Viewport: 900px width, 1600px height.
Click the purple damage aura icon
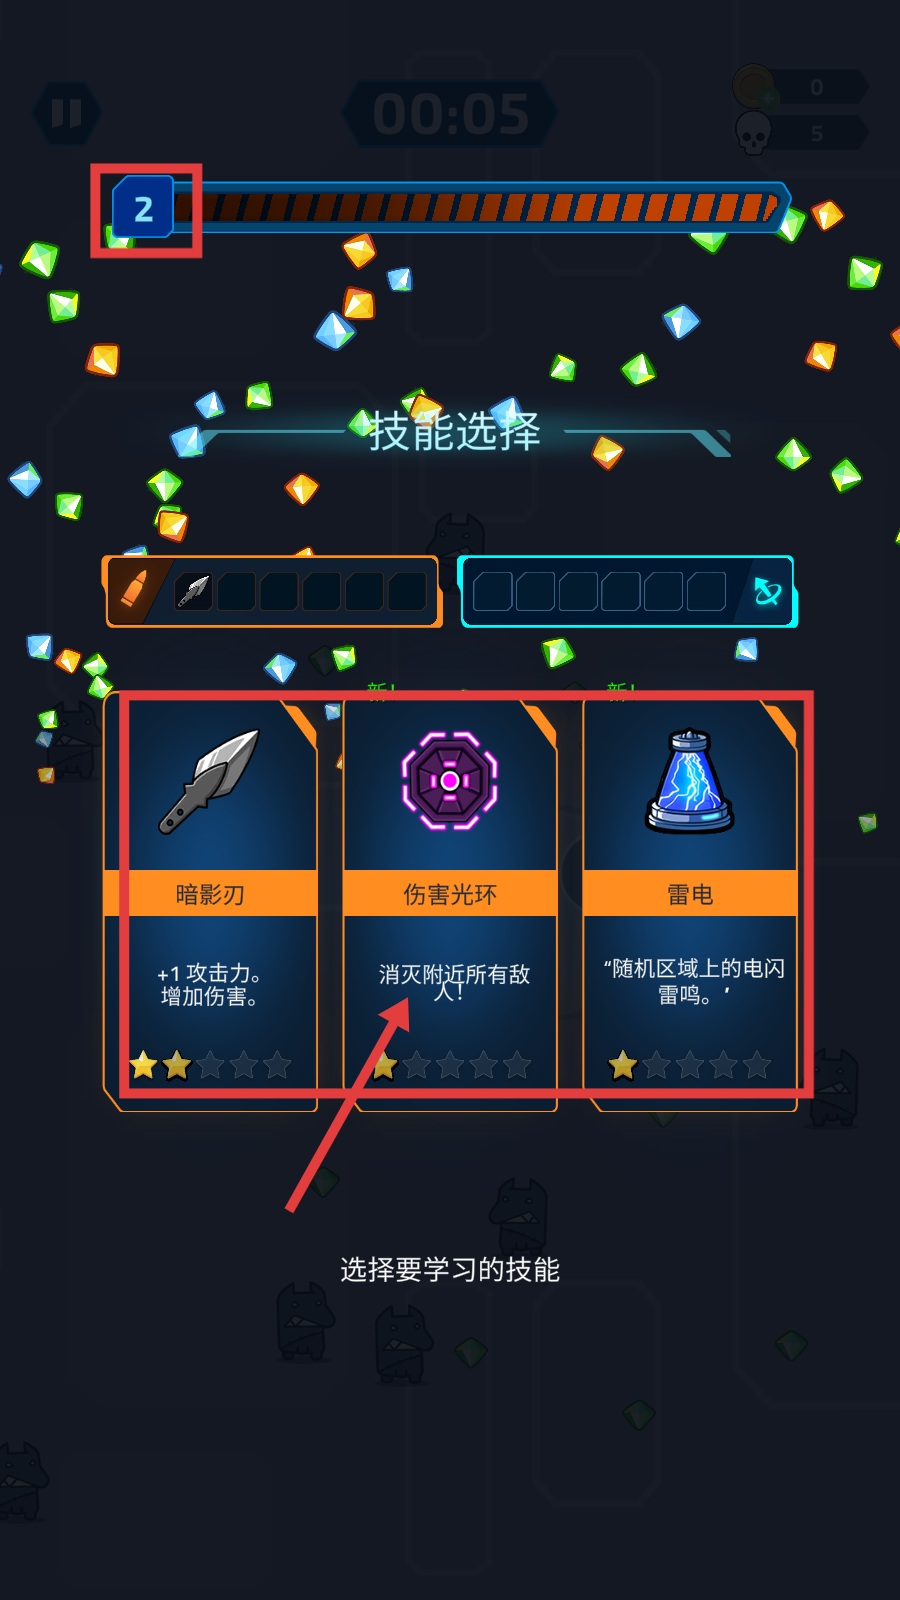pos(450,781)
